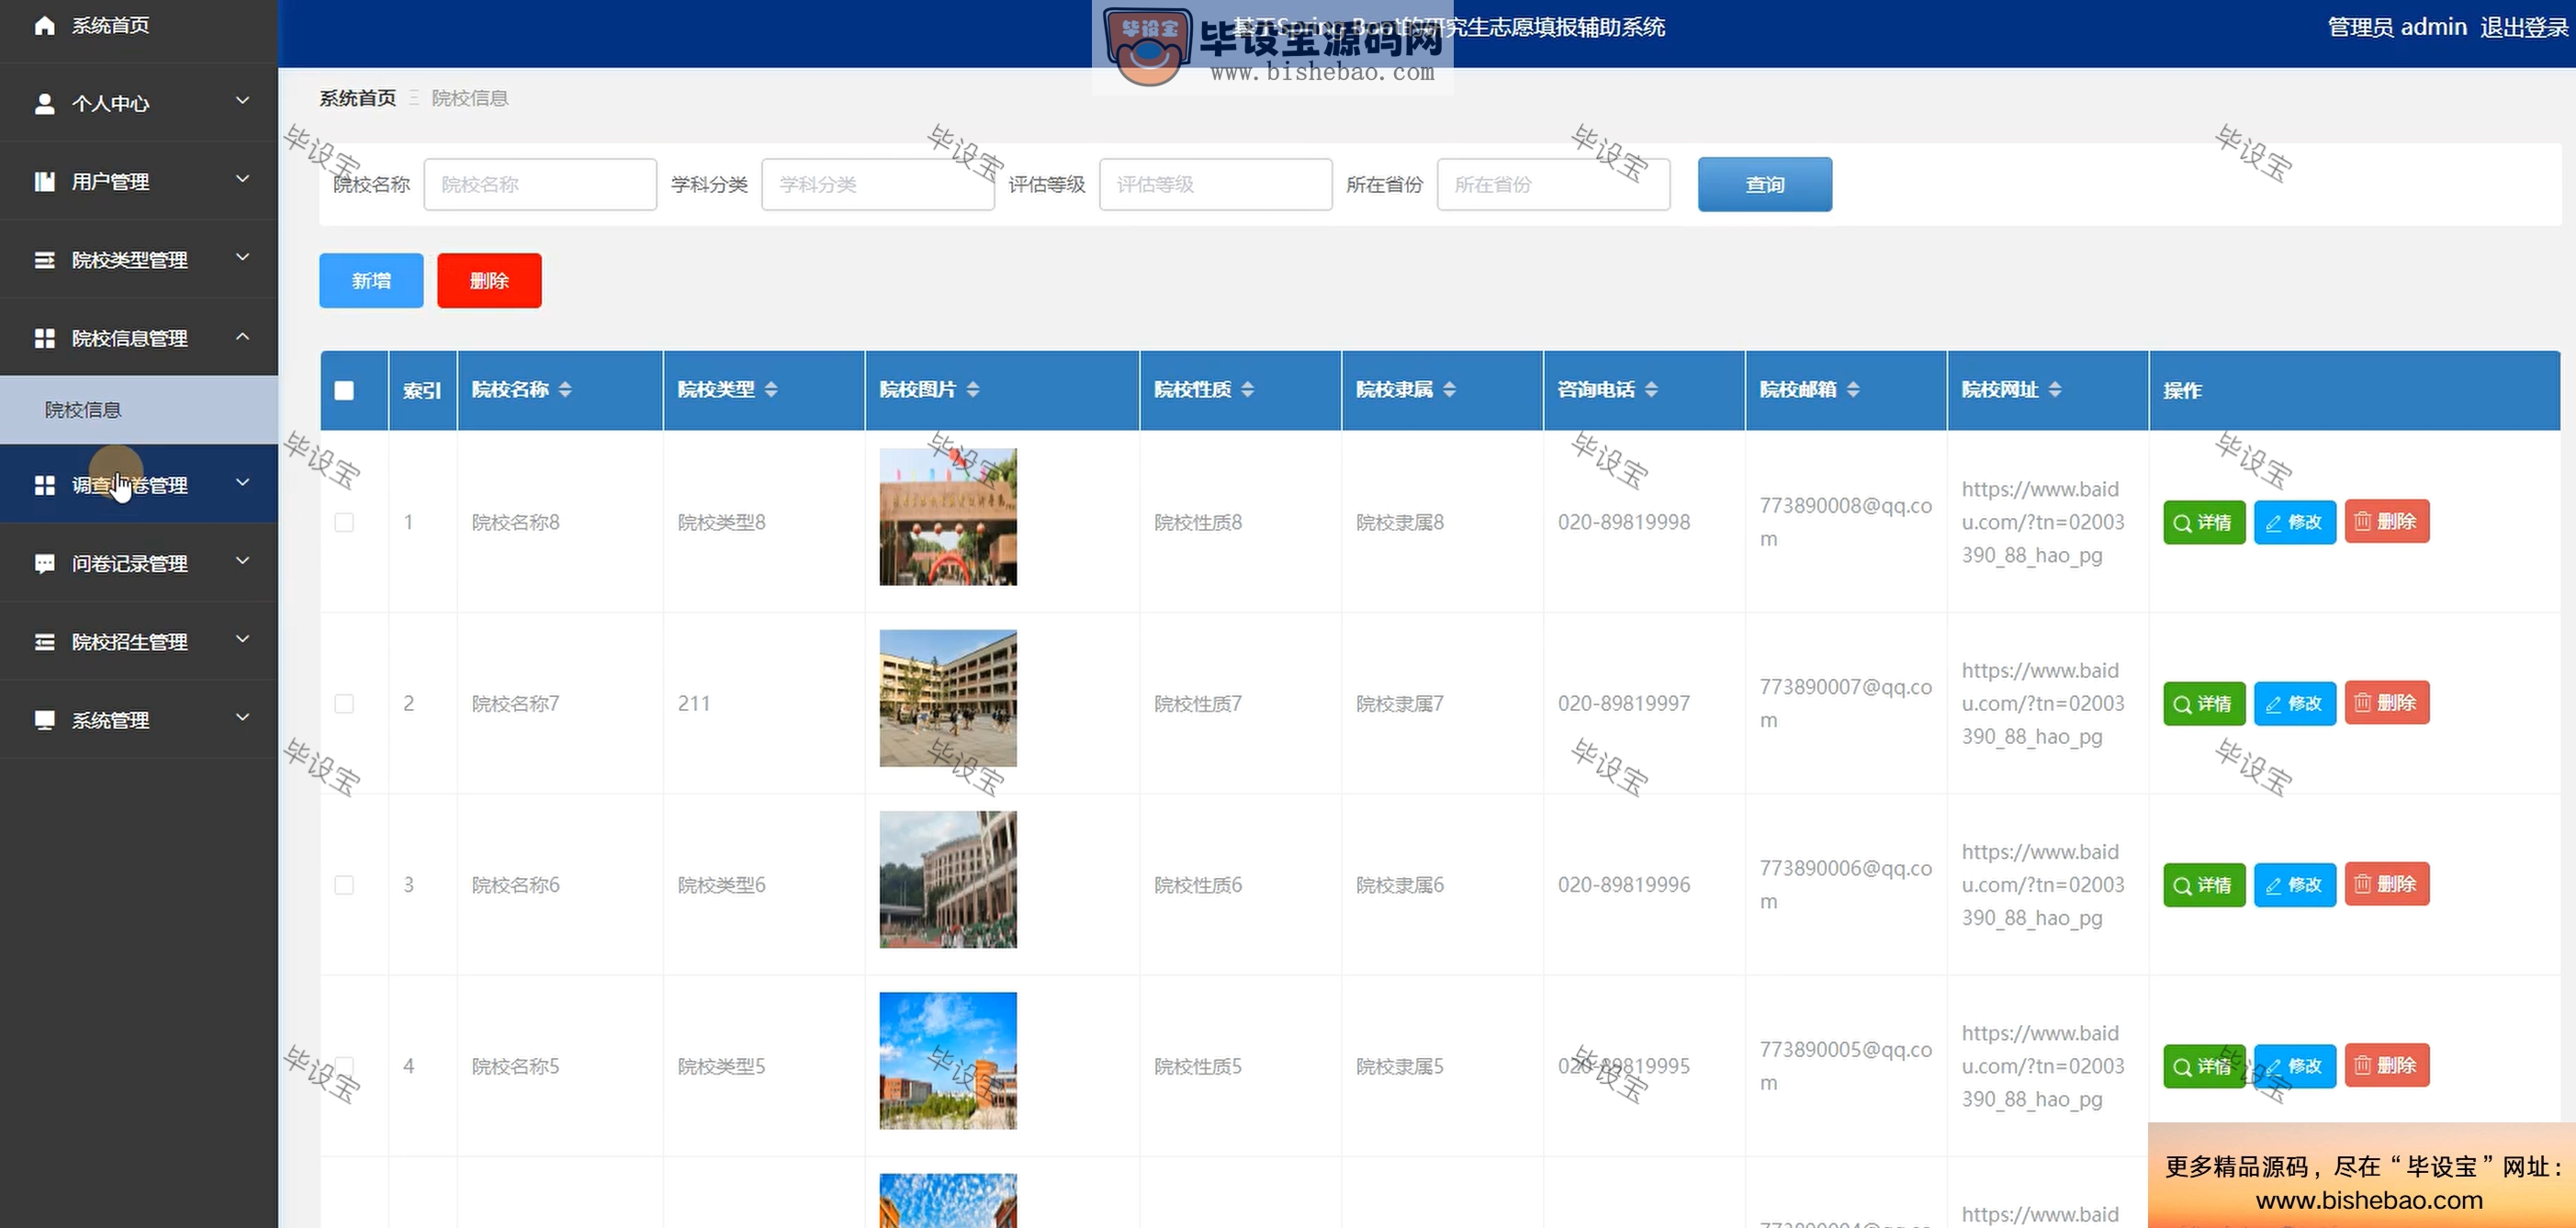Click 修改 for 院校名称5
The height and width of the screenshot is (1228, 2576).
click(2295, 1066)
